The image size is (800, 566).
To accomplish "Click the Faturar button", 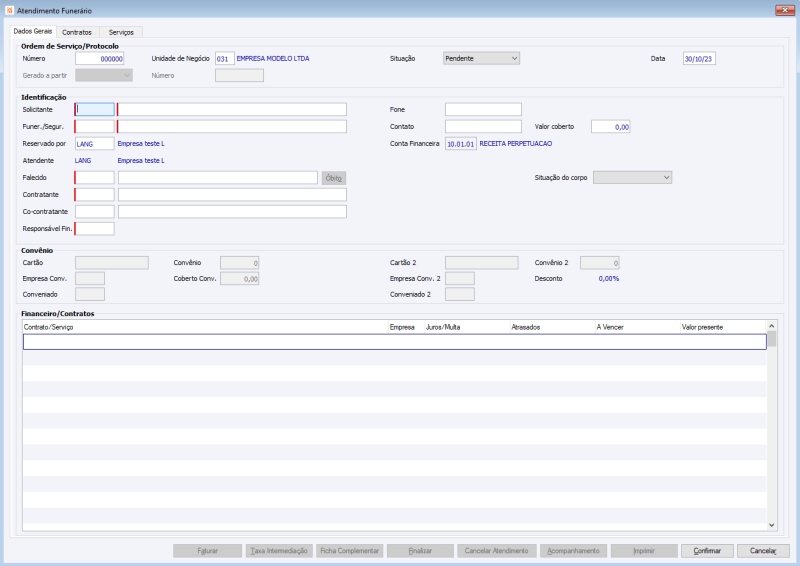I will [x=208, y=551].
